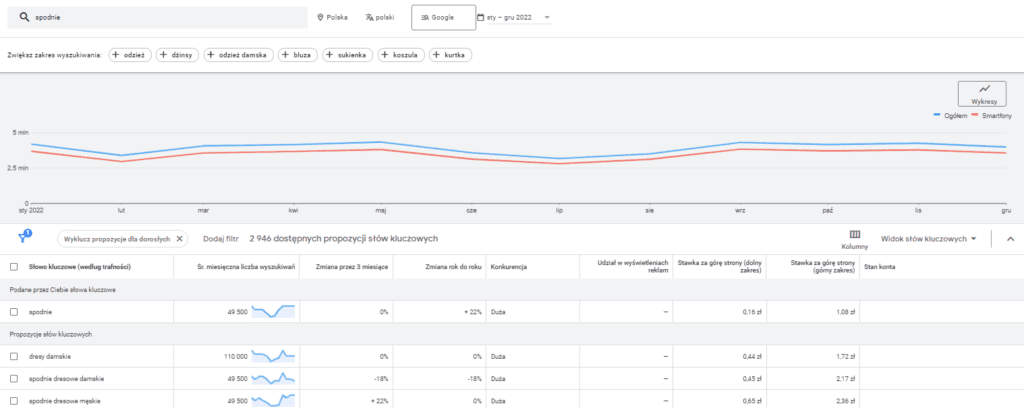Click '2 946 dostępnych propozycji słów kluczowych' text
1024x408 pixels.
coord(344,239)
